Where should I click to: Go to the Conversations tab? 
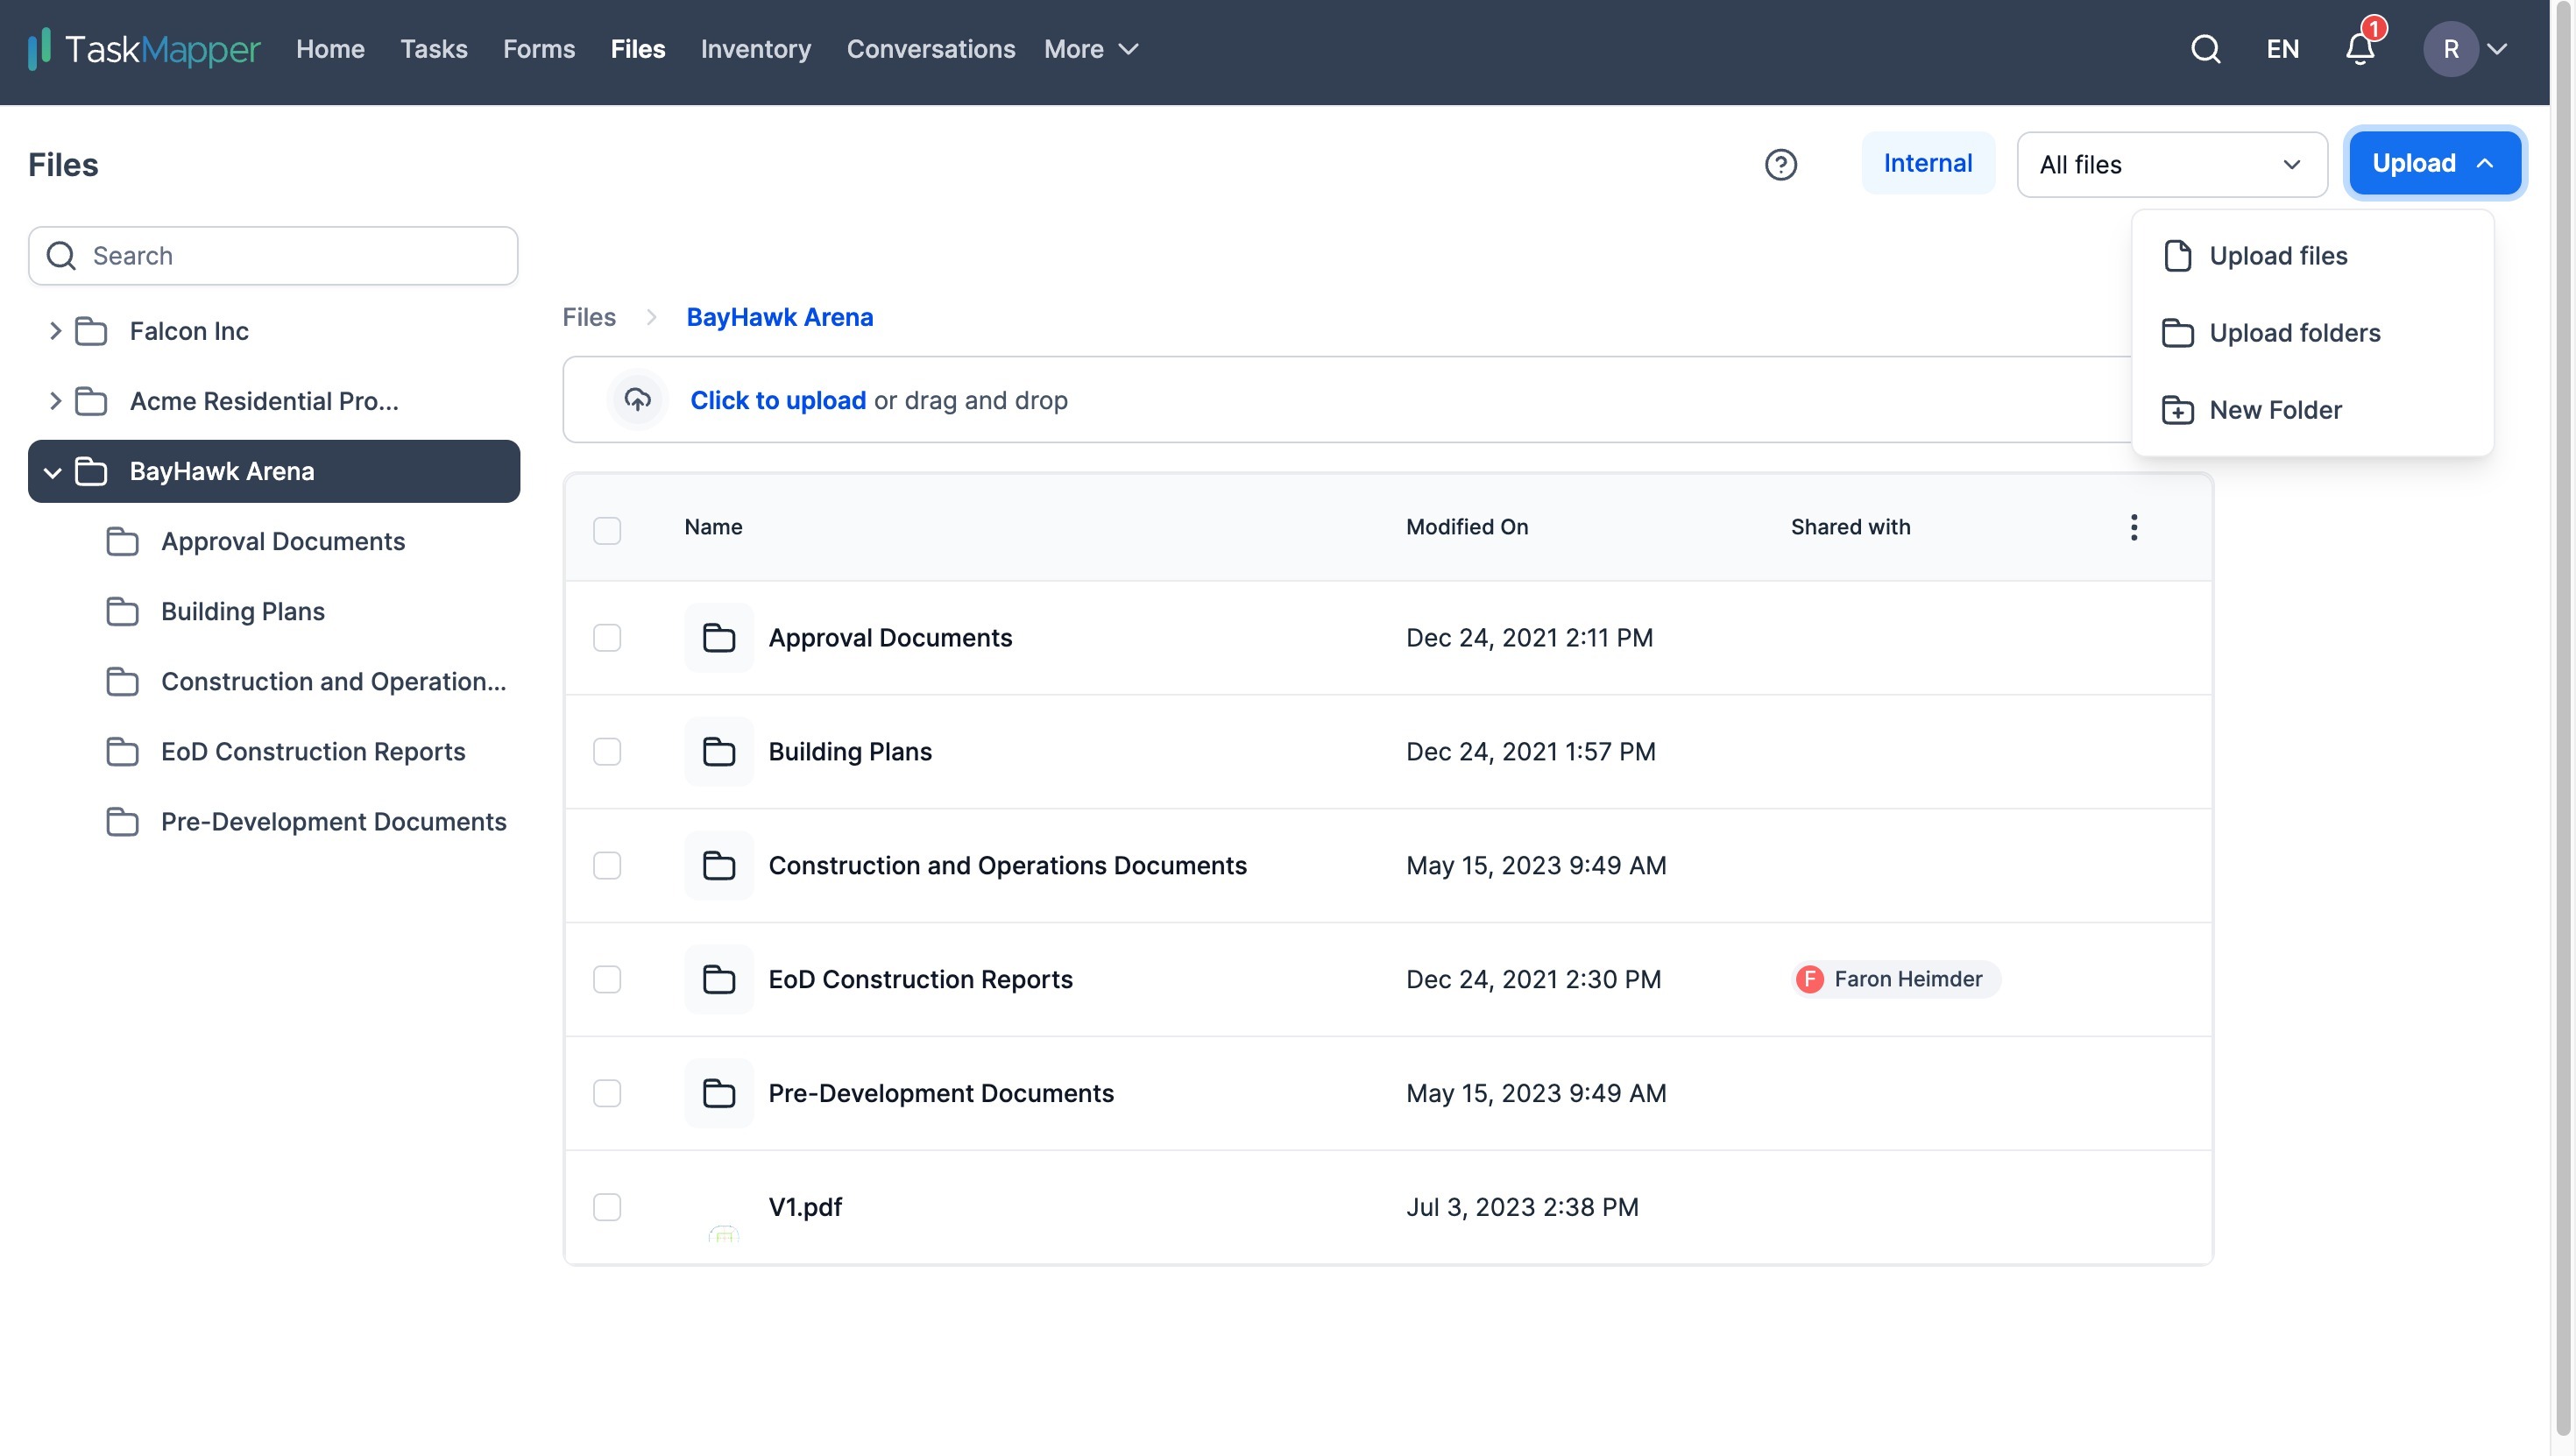(x=931, y=49)
